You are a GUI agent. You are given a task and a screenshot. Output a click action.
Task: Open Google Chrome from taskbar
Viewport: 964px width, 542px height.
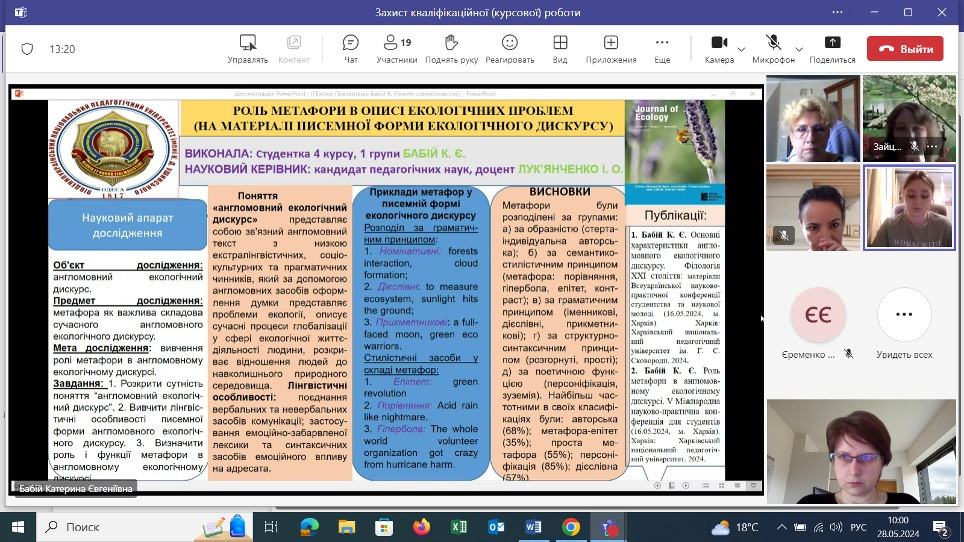[x=571, y=527]
